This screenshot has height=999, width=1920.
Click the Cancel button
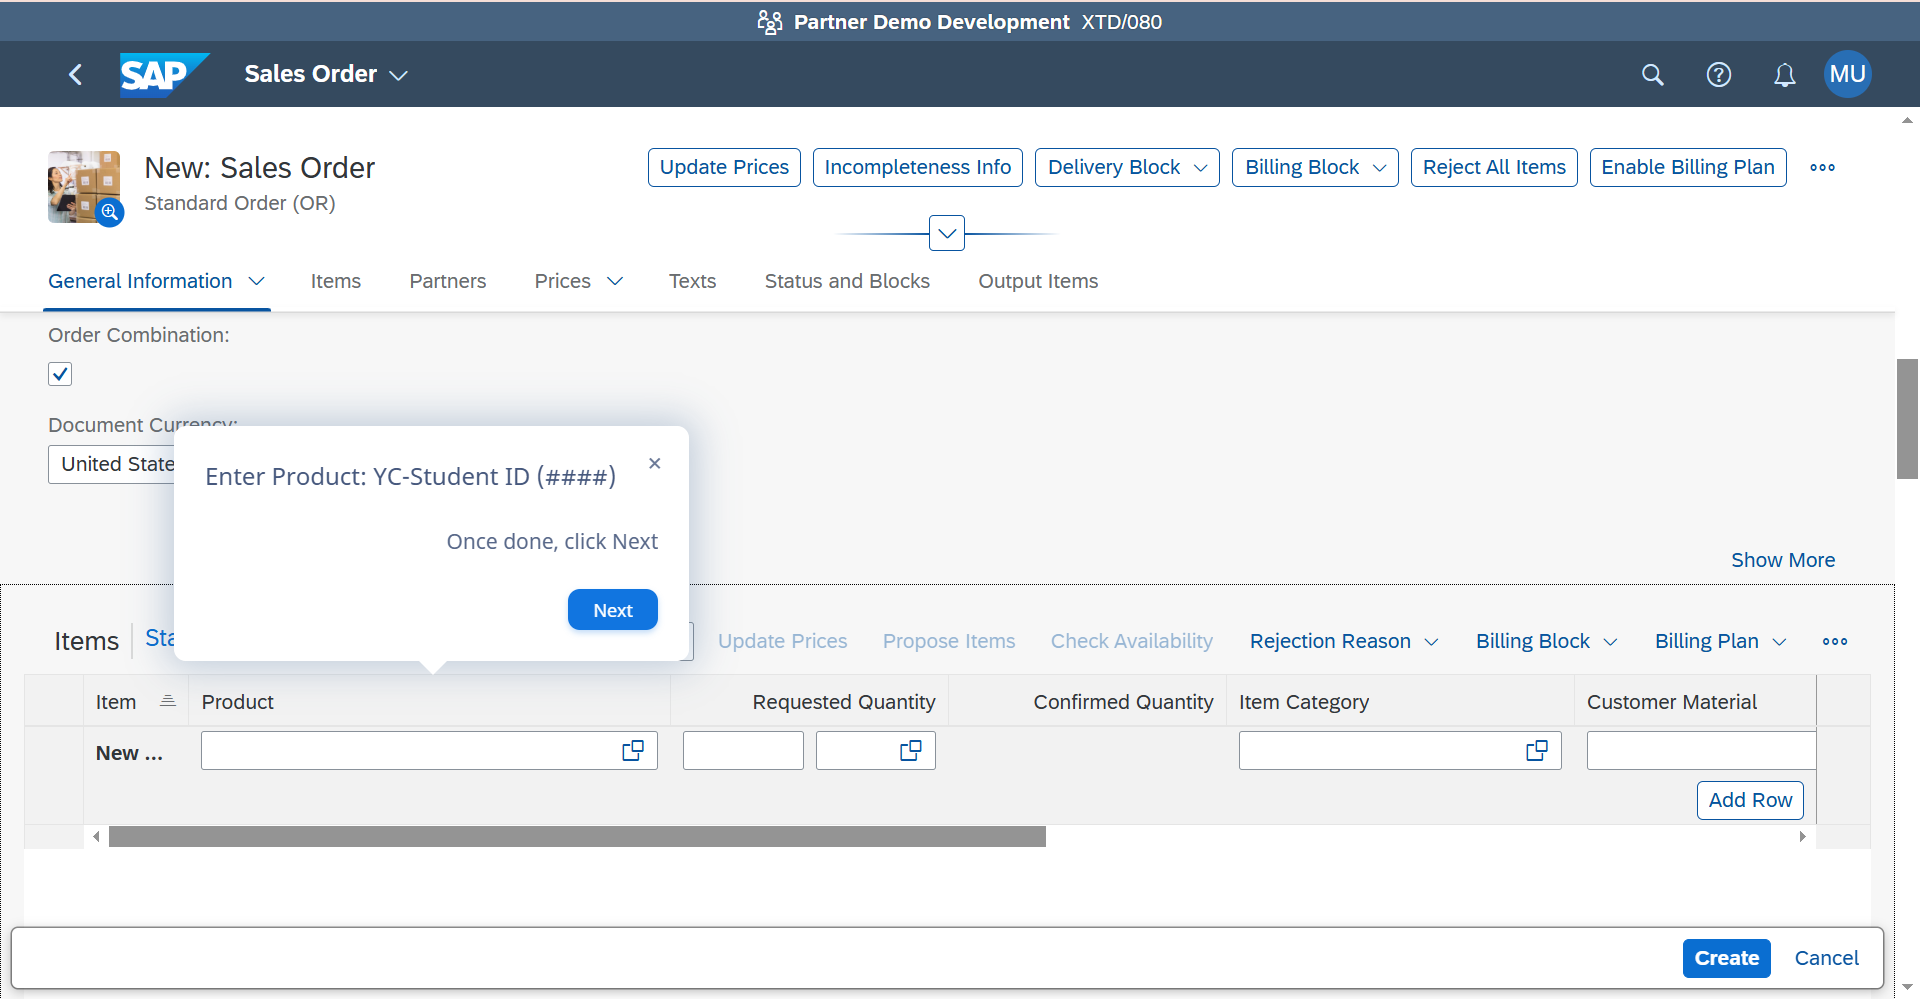[1826, 958]
